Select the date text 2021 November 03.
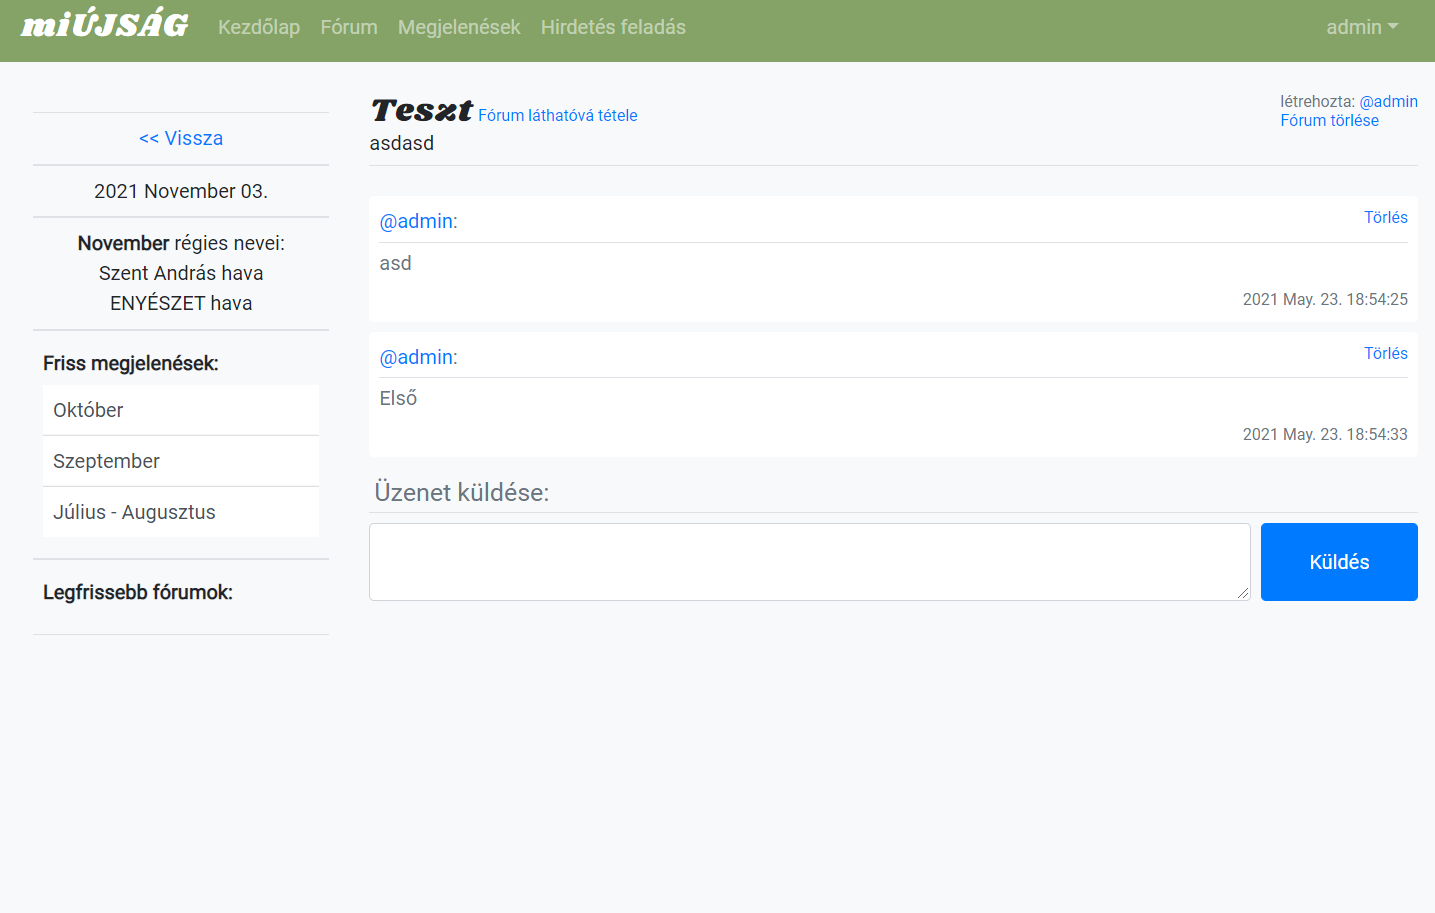This screenshot has width=1435, height=913. (181, 191)
